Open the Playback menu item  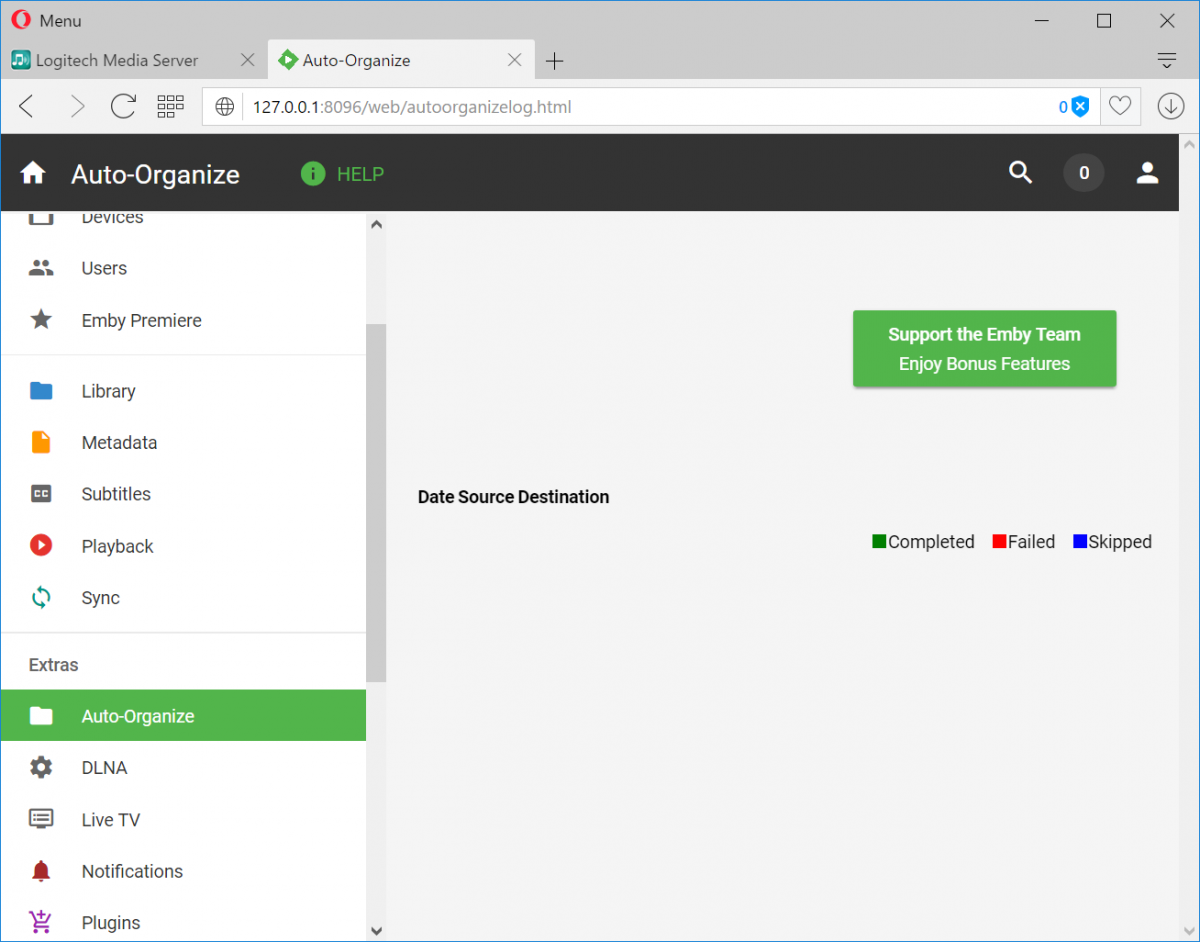(x=183, y=546)
